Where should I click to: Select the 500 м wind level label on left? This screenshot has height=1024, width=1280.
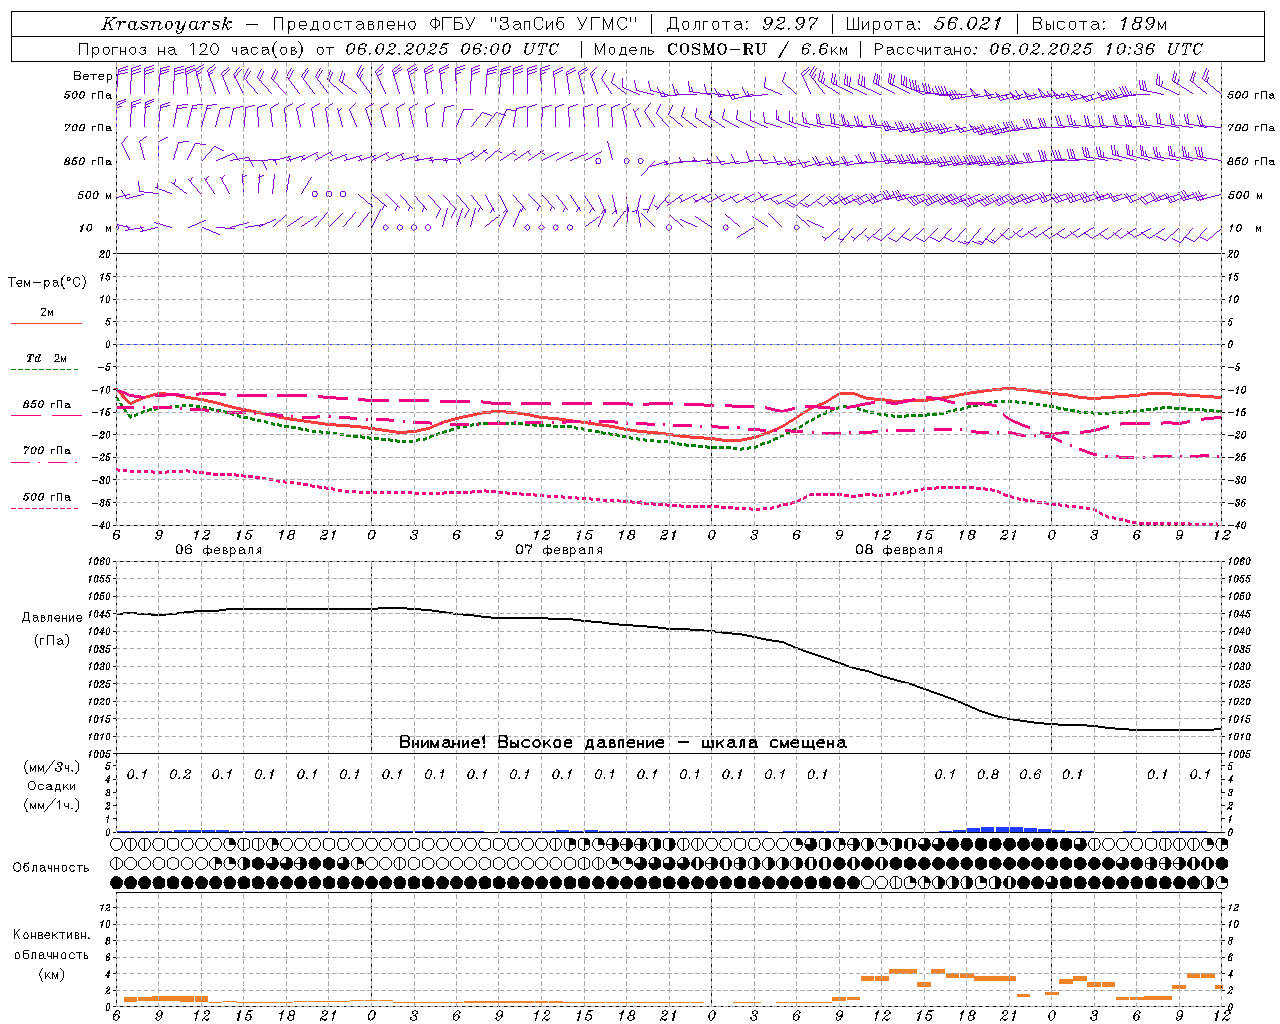pyautogui.click(x=95, y=195)
